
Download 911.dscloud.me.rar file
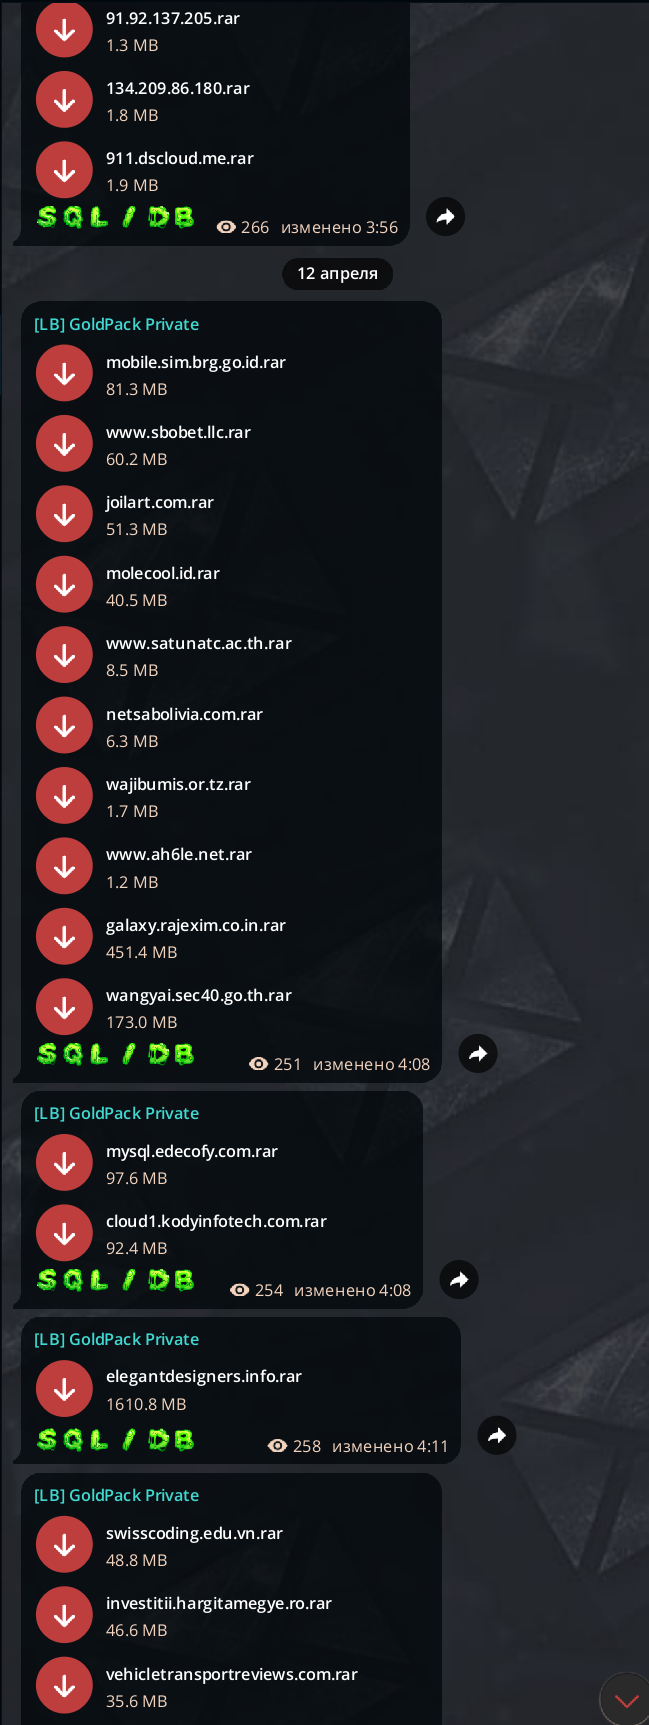tap(65, 170)
